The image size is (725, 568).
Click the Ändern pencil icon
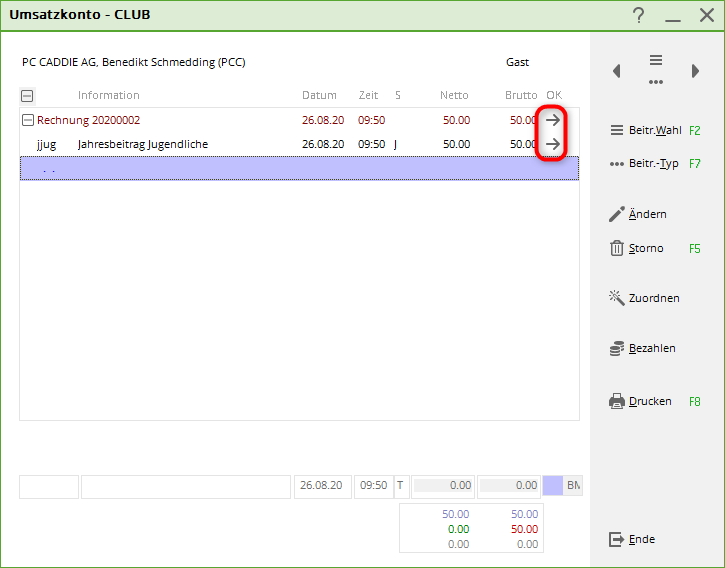pos(617,214)
